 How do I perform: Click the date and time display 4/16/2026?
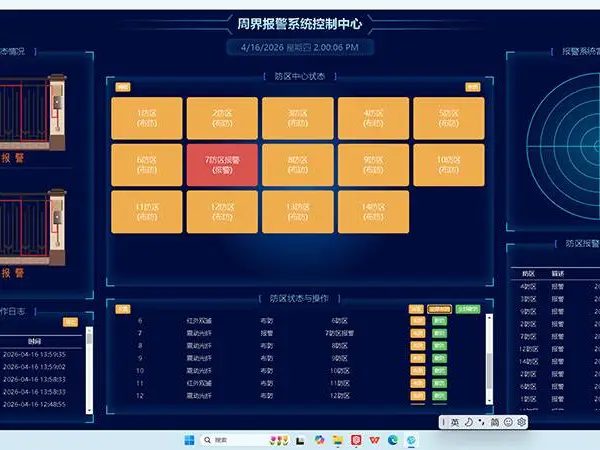click(x=300, y=47)
